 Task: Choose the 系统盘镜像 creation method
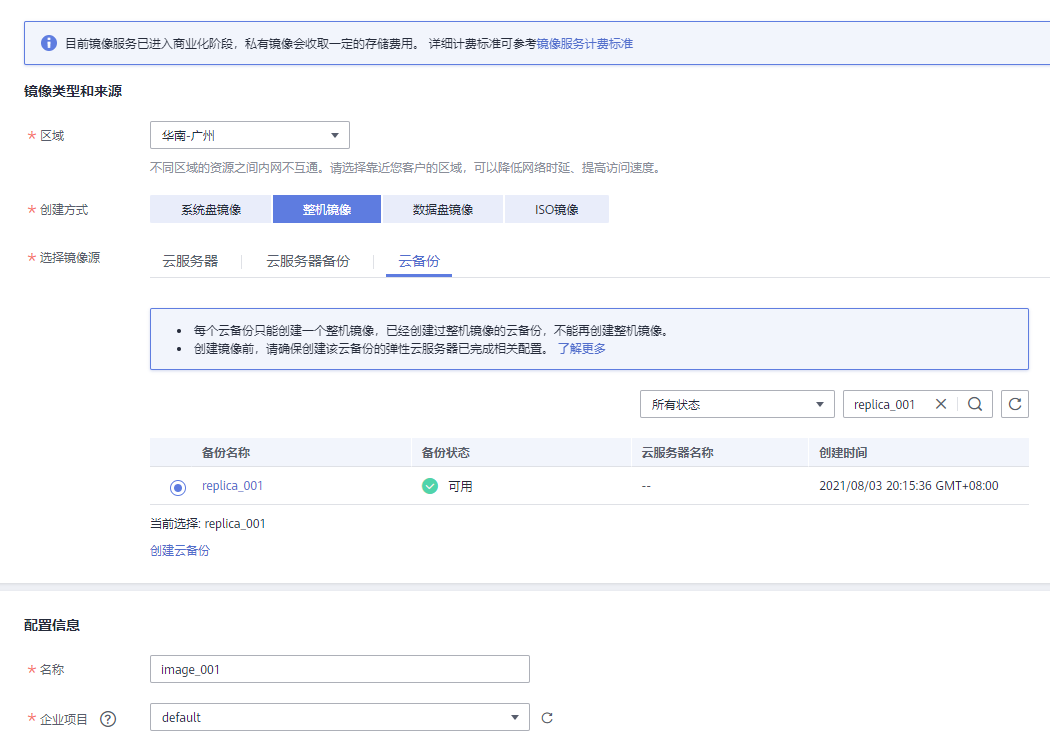(211, 210)
